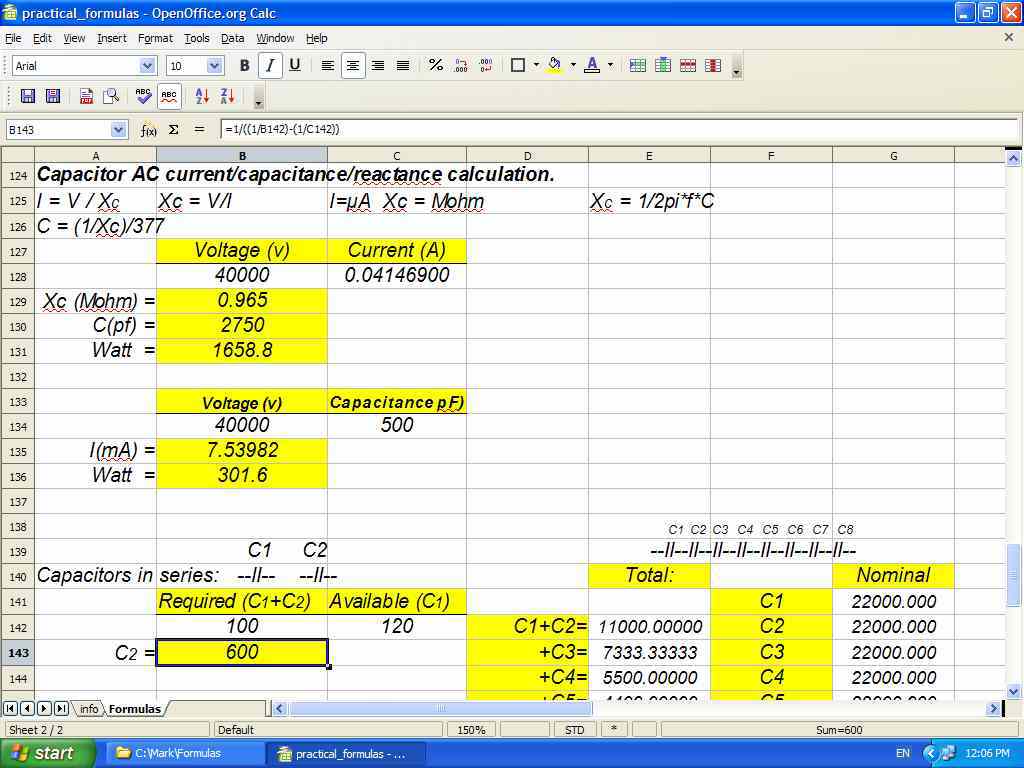Image resolution: width=1024 pixels, height=768 pixels.
Task: Toggle italic formatting off
Action: [x=269, y=65]
